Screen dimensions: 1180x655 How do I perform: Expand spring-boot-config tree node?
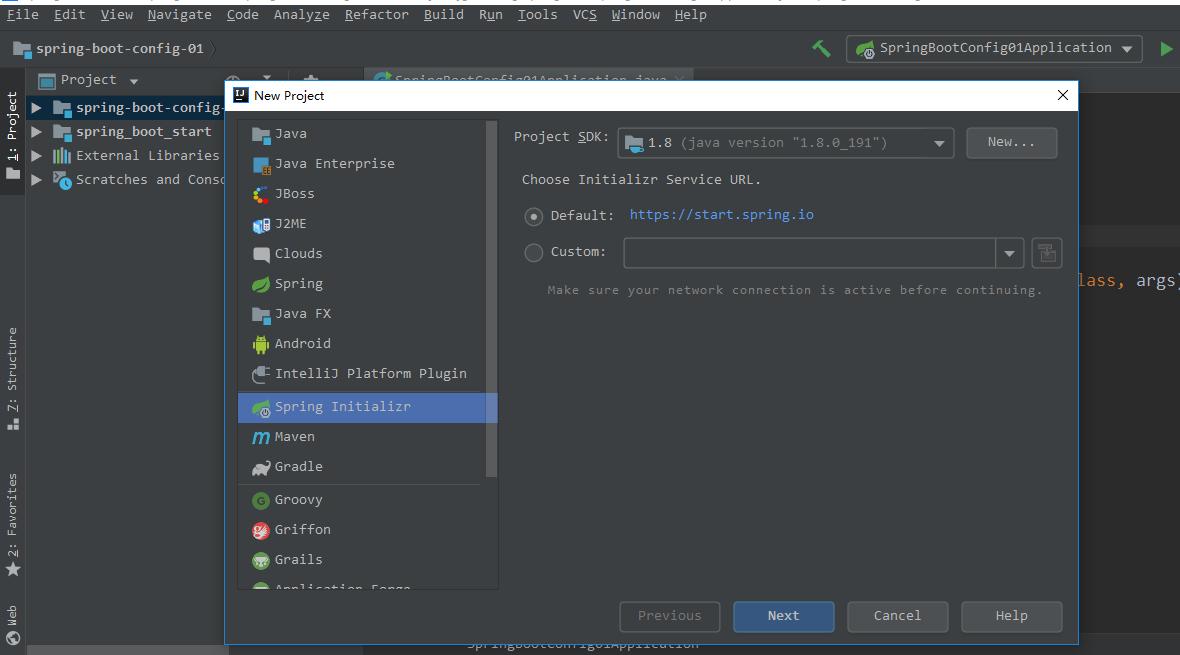pyautogui.click(x=36, y=108)
